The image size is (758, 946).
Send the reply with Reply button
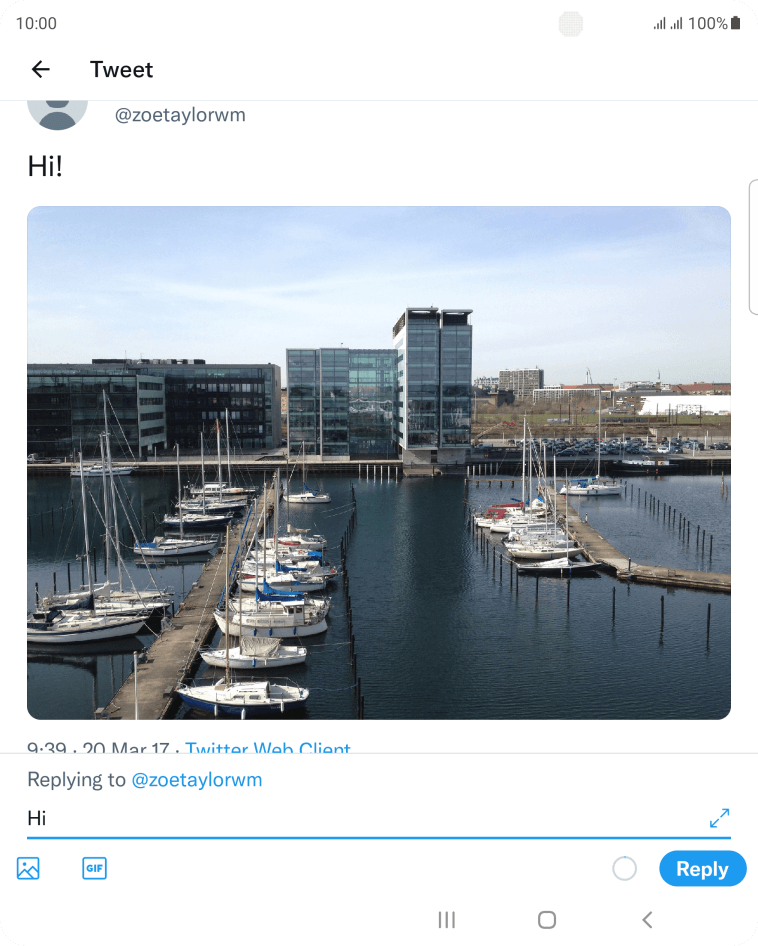tap(702, 869)
